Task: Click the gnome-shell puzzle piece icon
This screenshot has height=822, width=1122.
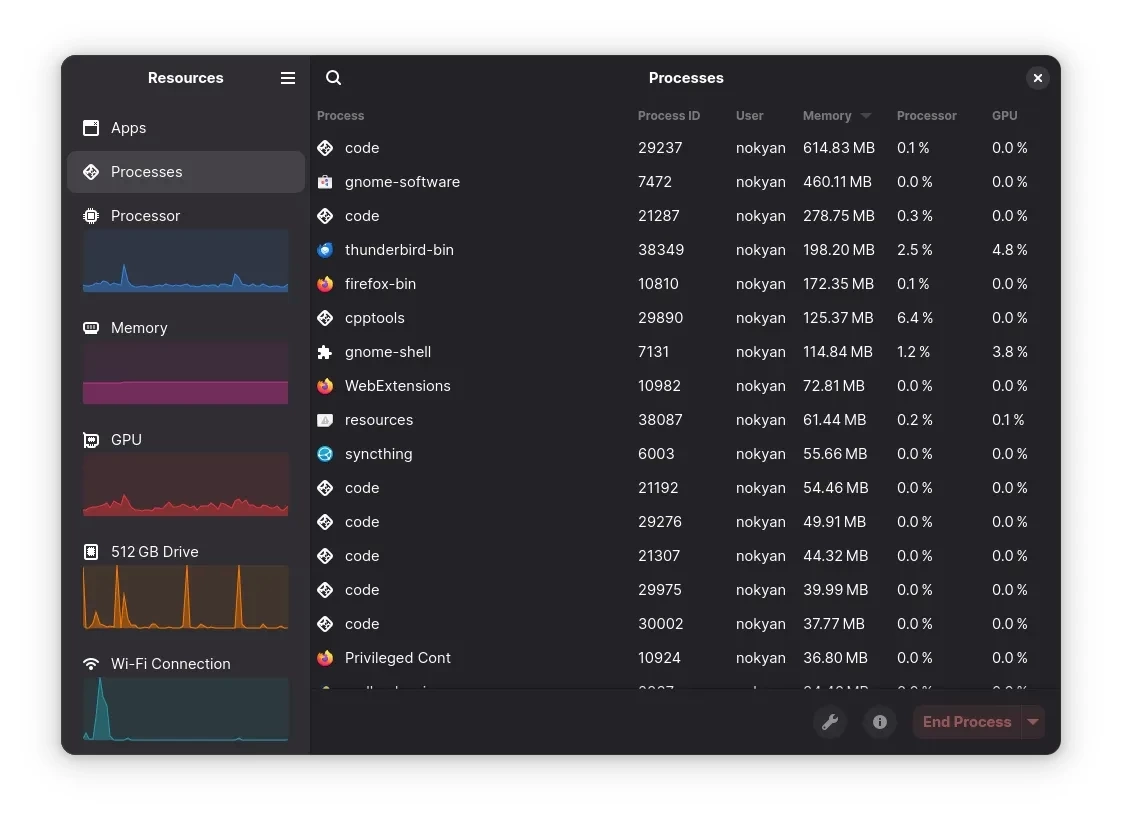Action: (325, 352)
